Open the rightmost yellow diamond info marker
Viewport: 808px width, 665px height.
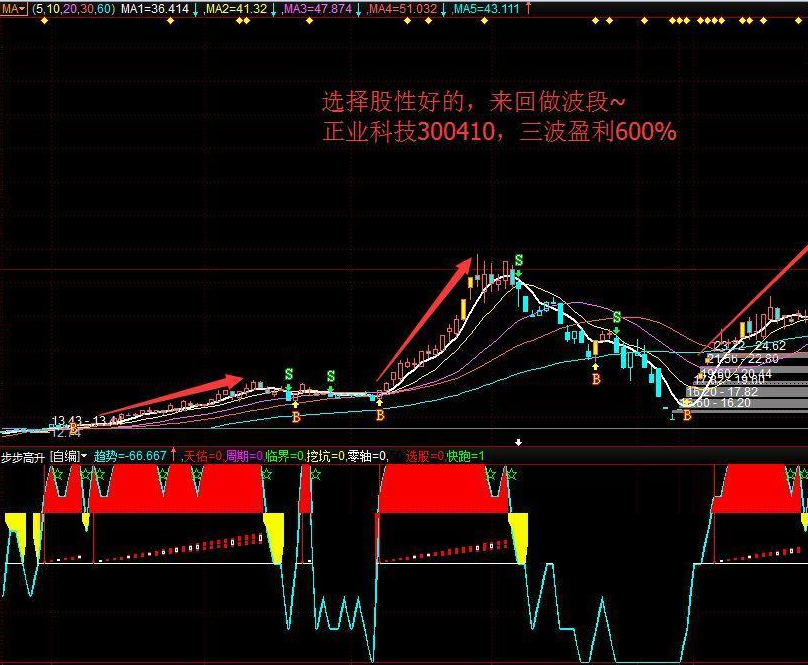(799, 21)
